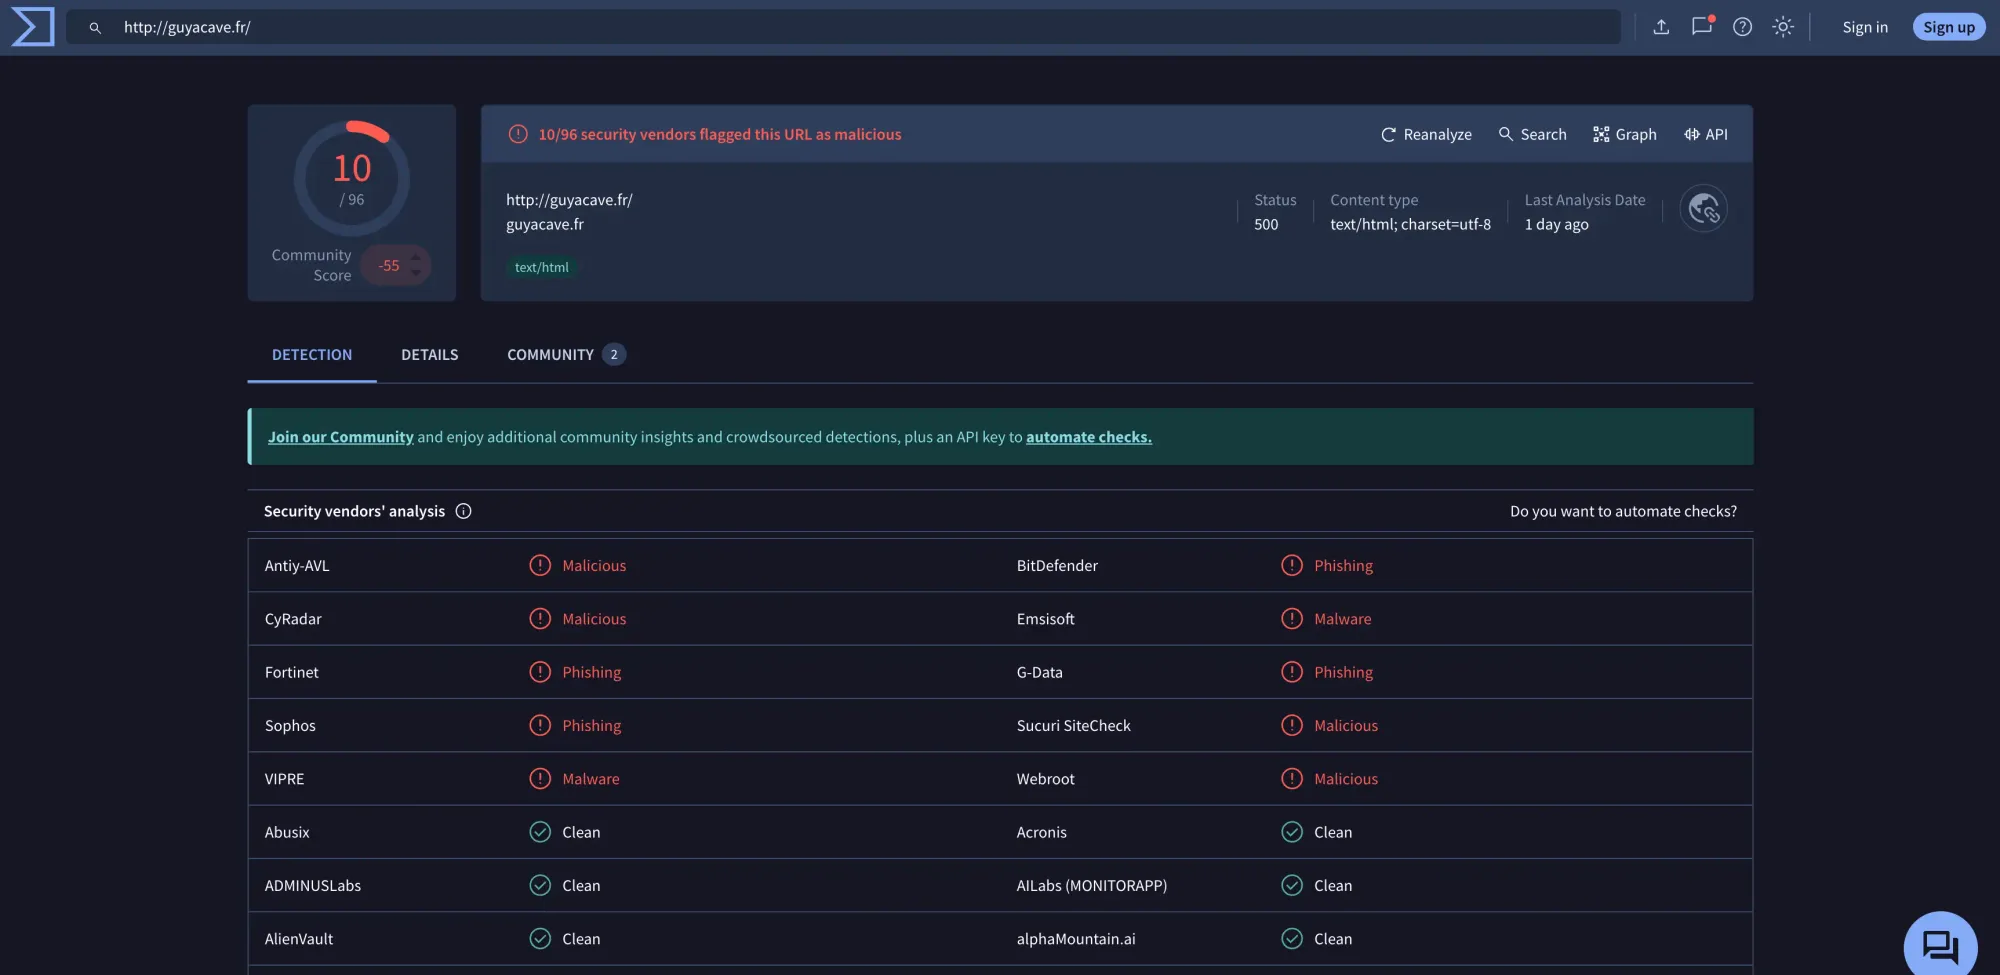The height and width of the screenshot is (975, 2000).
Task: Click the info icon beside Security vendors' analysis
Action: click(x=463, y=511)
